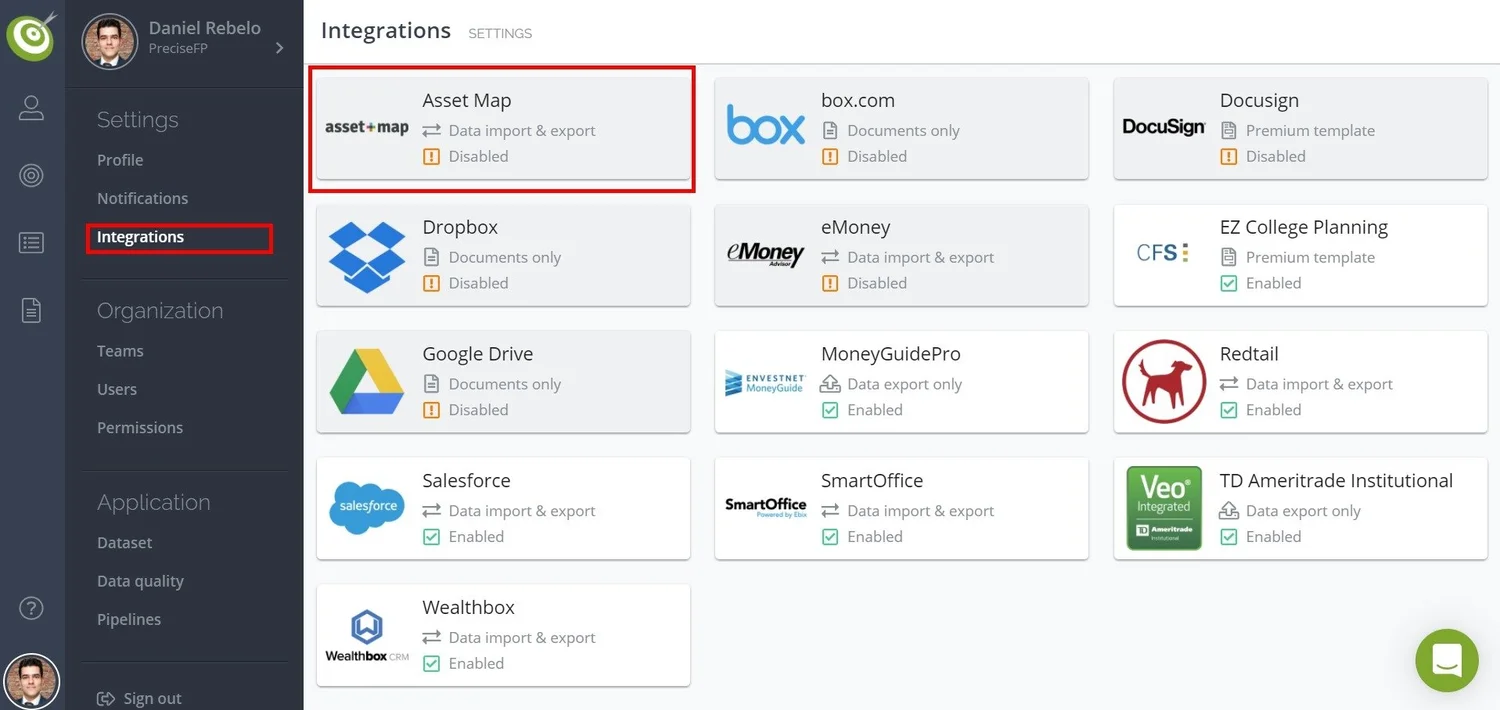Click the SETTINGS breadcrumb text
Image resolution: width=1500 pixels, height=710 pixels.
coord(500,33)
